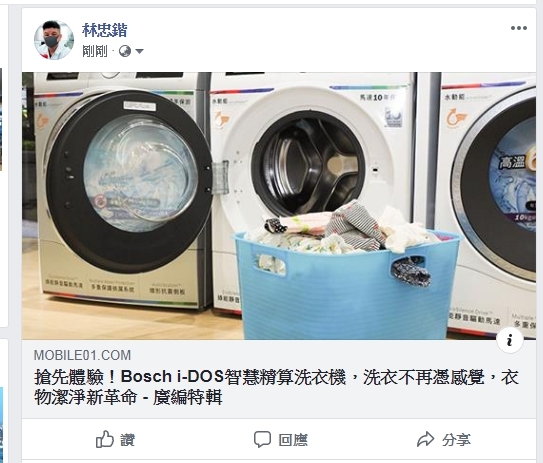Viewport: 543px width, 463px height.
Task: Click the 分享 share button label
Action: pos(456,440)
